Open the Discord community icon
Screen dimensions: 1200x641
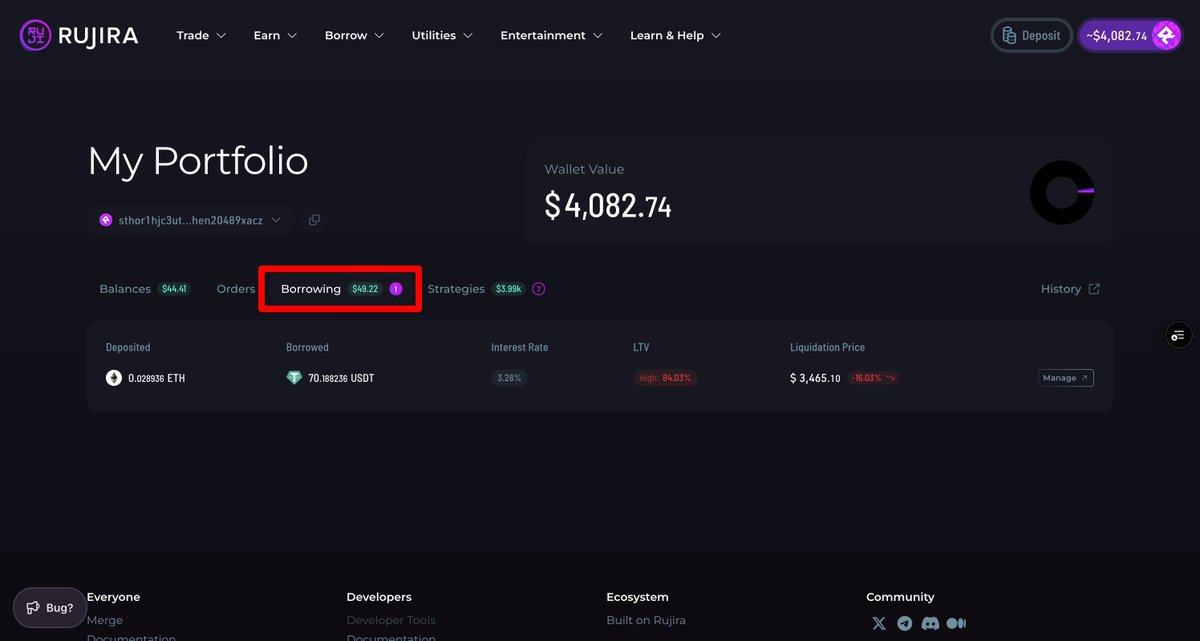pos(930,623)
